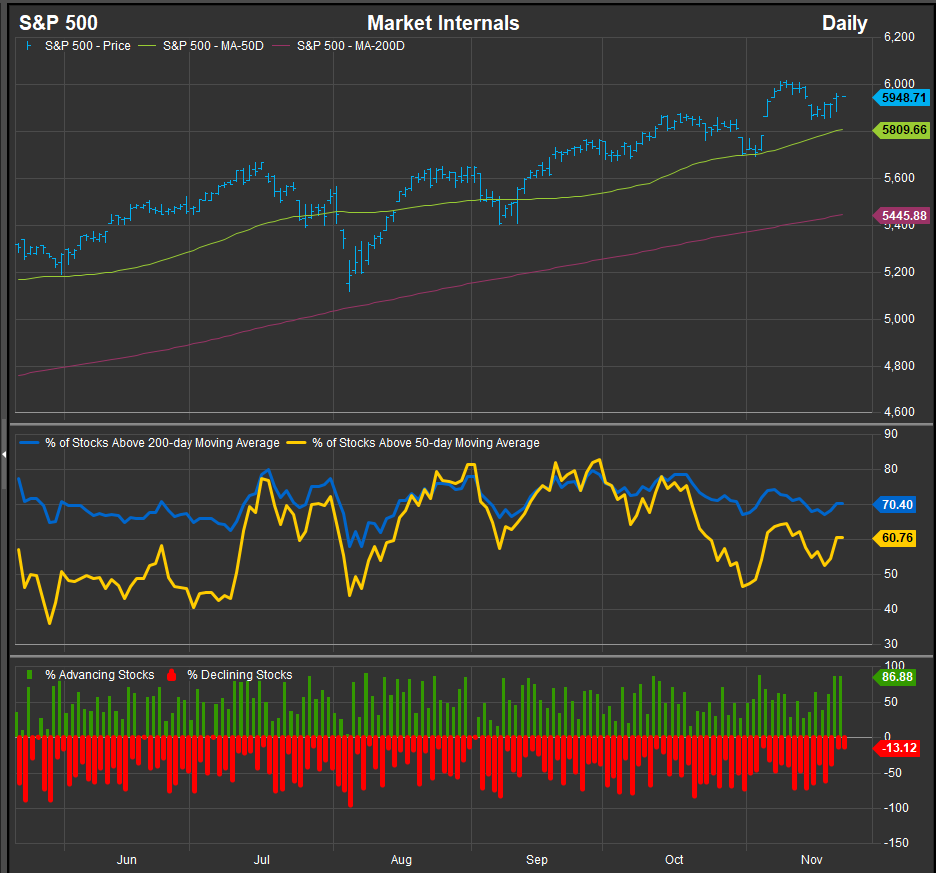
Task: Click the -100 axis label in advance-decline panel
Action: [x=895, y=807]
